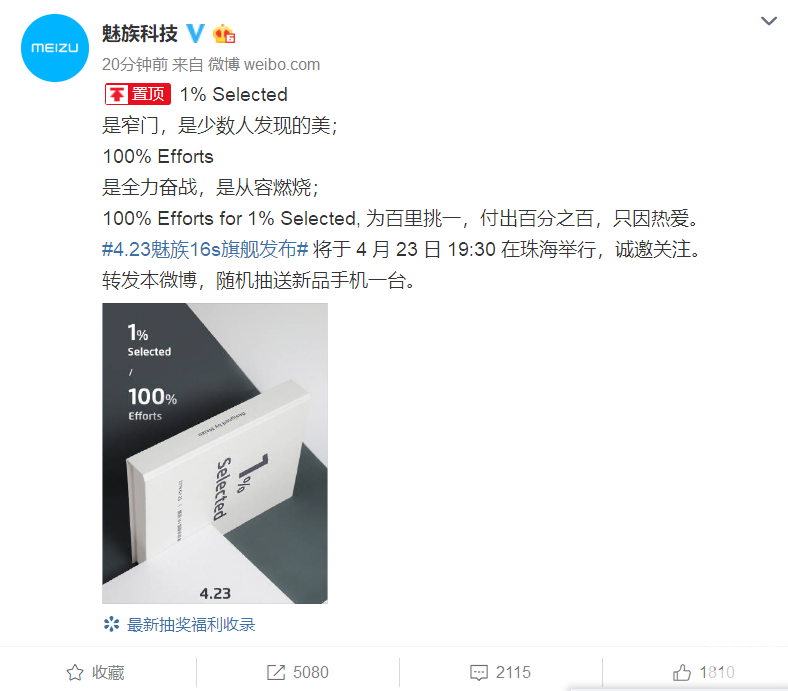Click the repost share icon
Screen dimensions: 788x691
click(276, 672)
